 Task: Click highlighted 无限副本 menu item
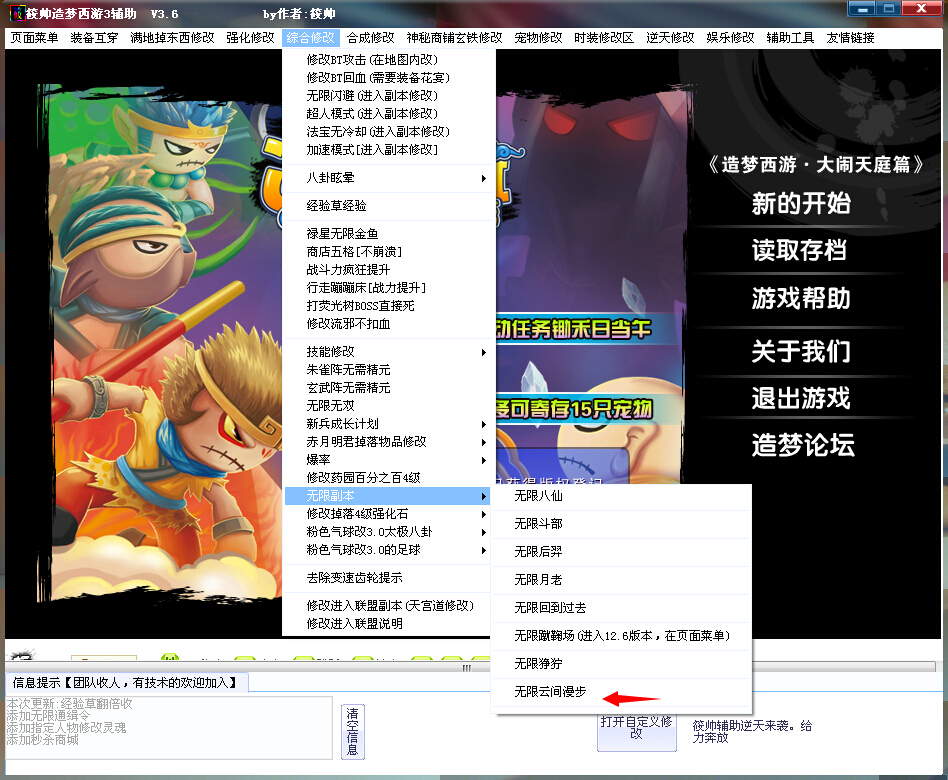point(387,496)
